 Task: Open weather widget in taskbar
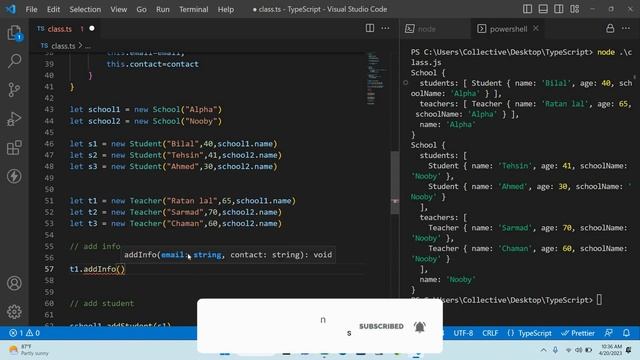[29, 350]
